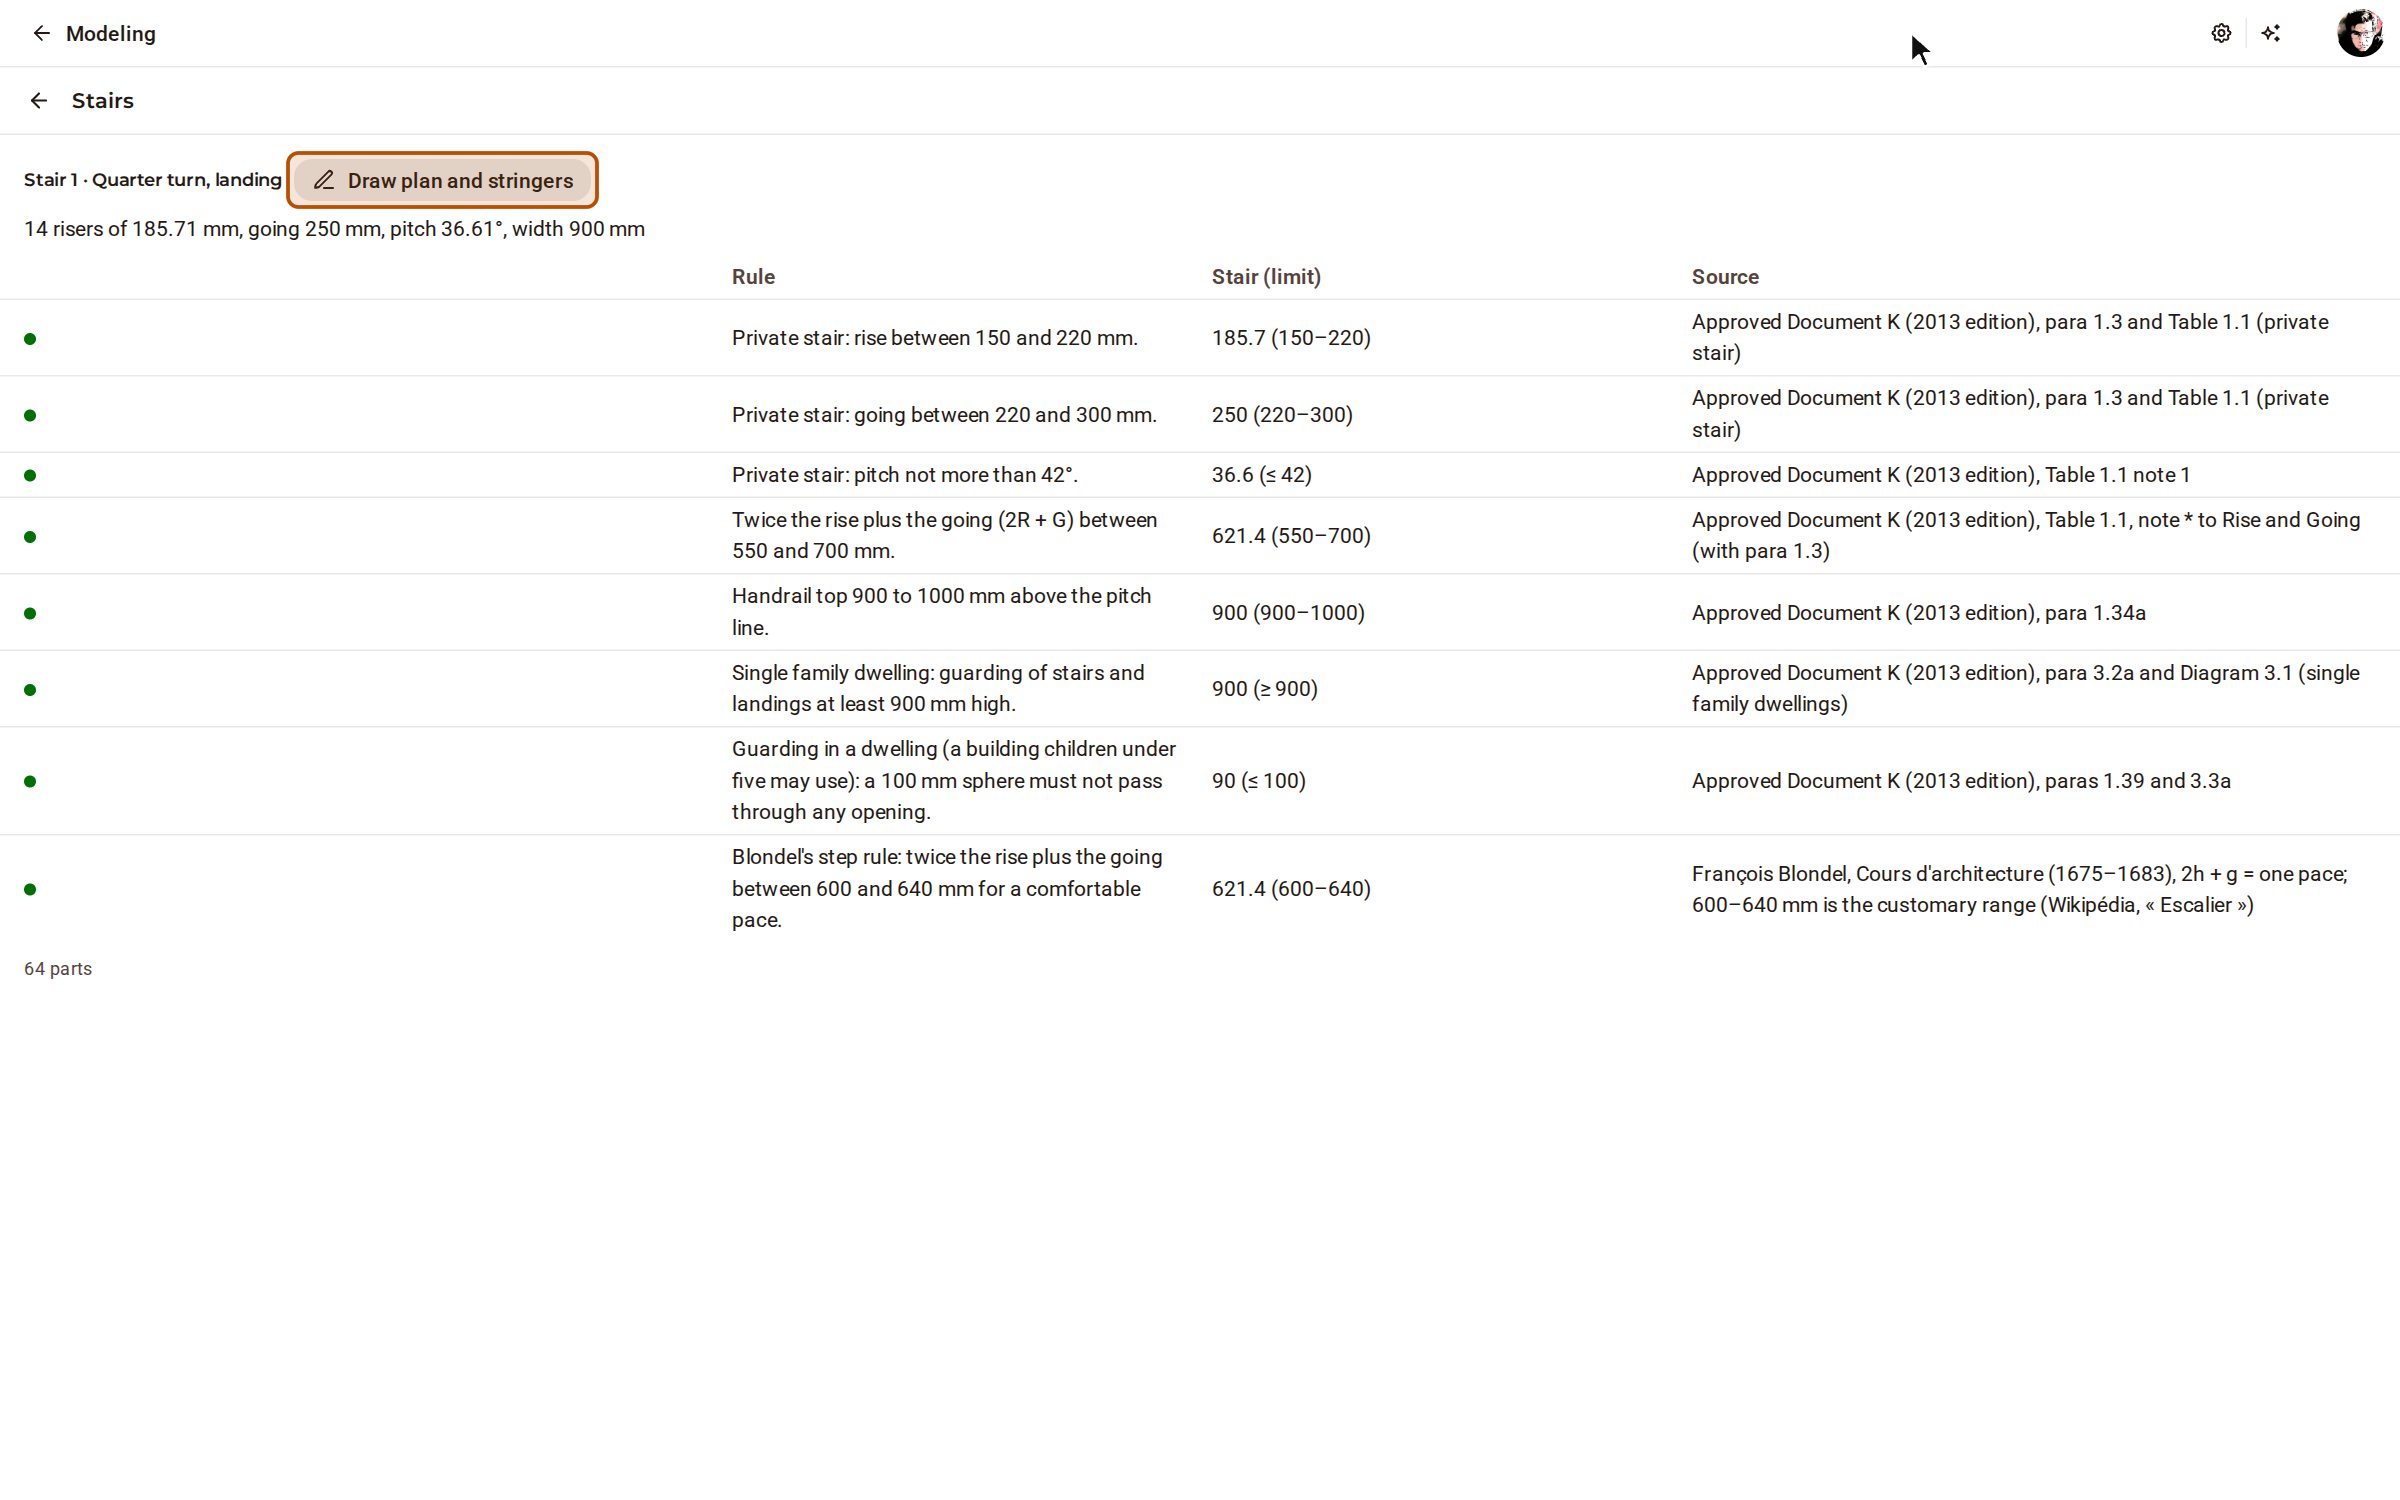Click value '900 (≥ 900)'

click(1265, 689)
